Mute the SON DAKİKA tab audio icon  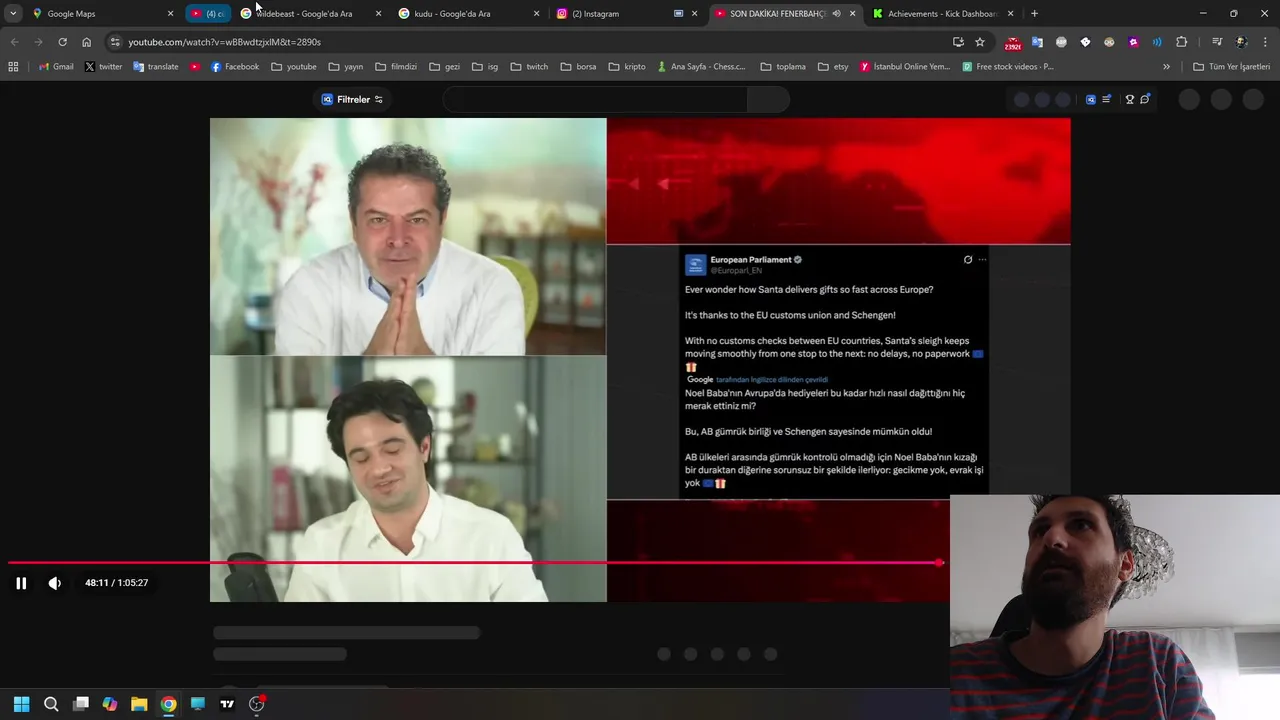[836, 14]
